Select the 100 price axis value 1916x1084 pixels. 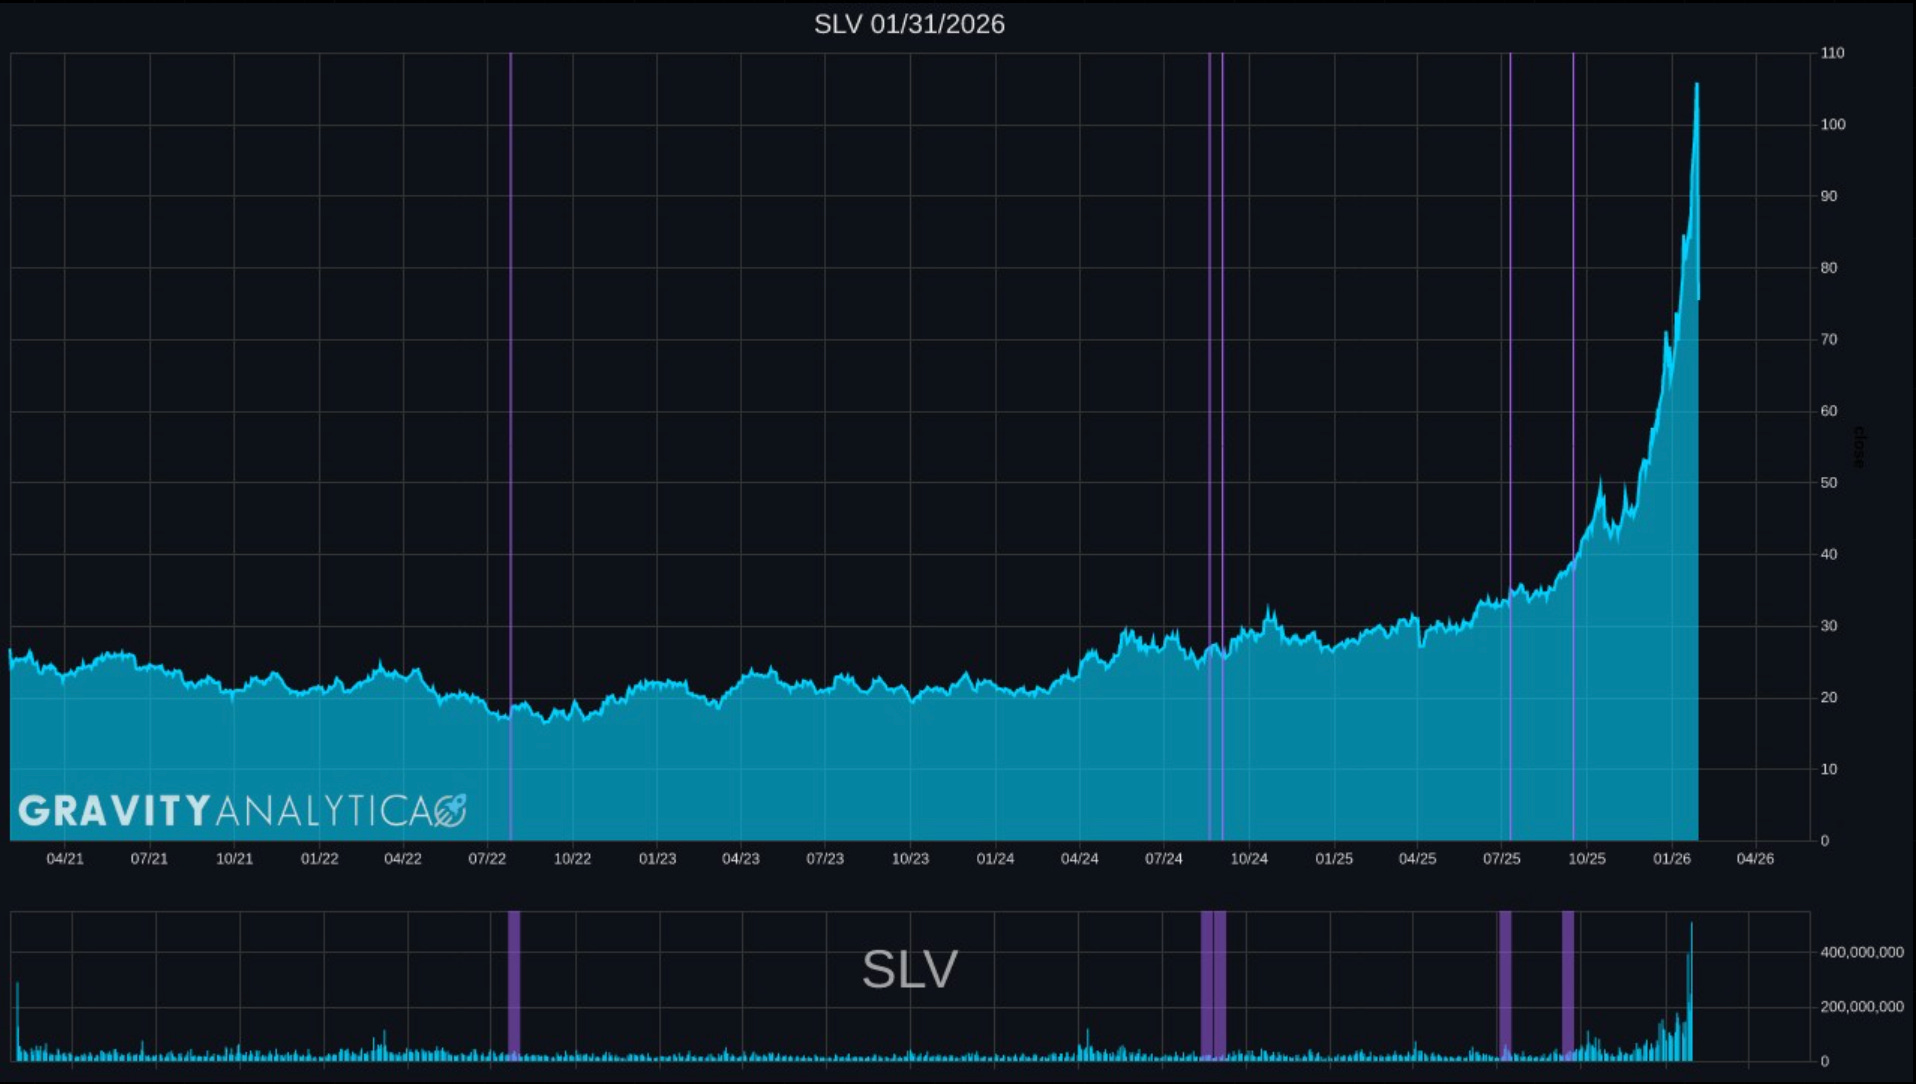pos(1833,125)
